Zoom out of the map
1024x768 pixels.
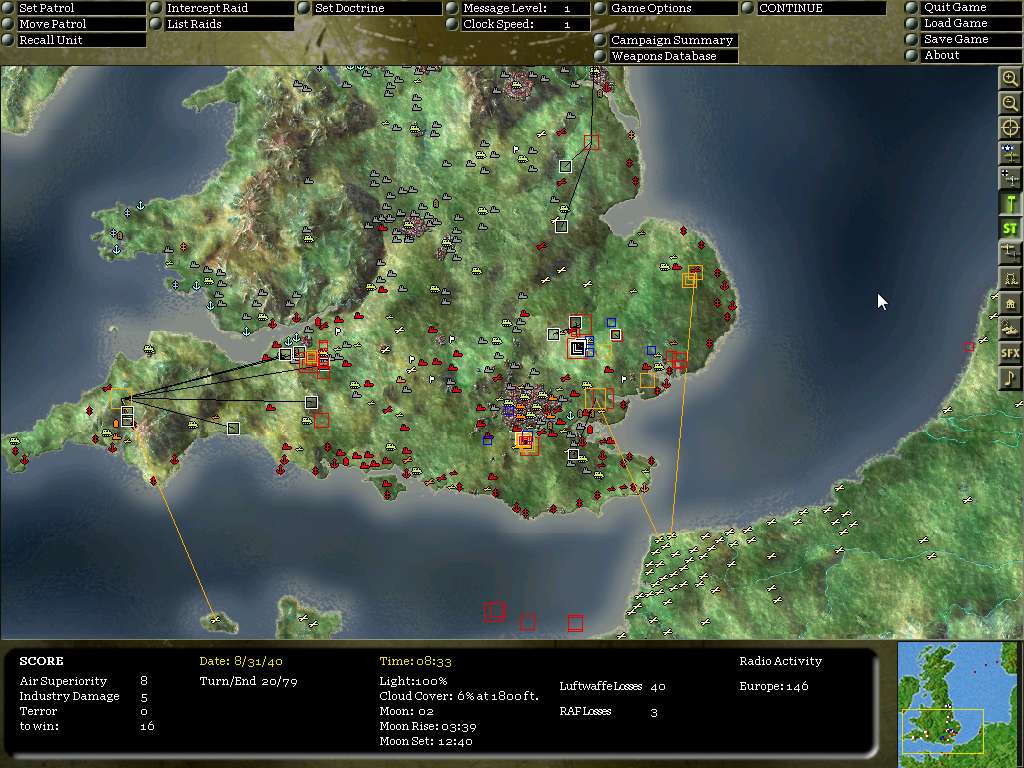pos(1010,103)
